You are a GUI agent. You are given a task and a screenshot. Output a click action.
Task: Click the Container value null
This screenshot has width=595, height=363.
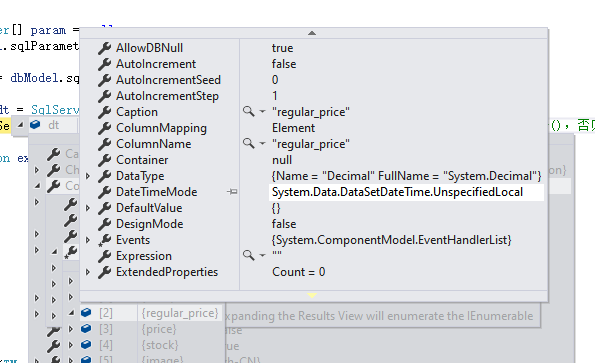(x=282, y=160)
